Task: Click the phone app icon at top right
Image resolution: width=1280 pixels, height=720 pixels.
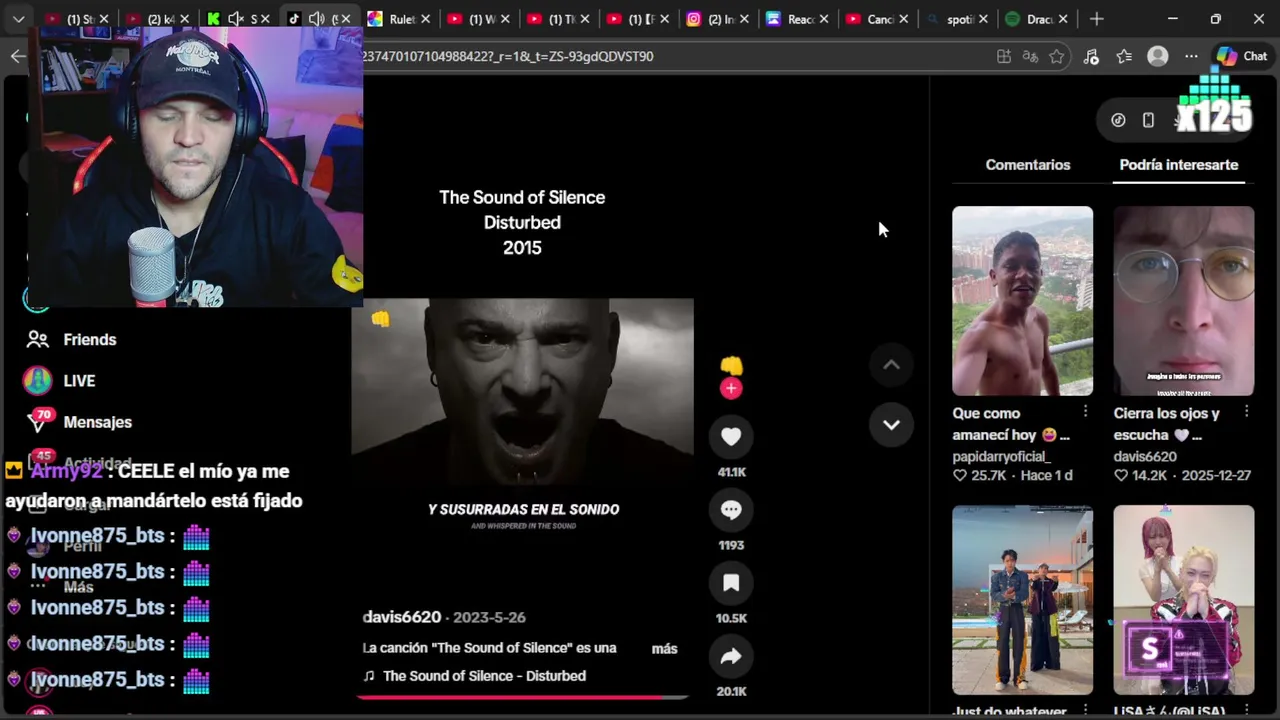Action: click(x=1148, y=120)
